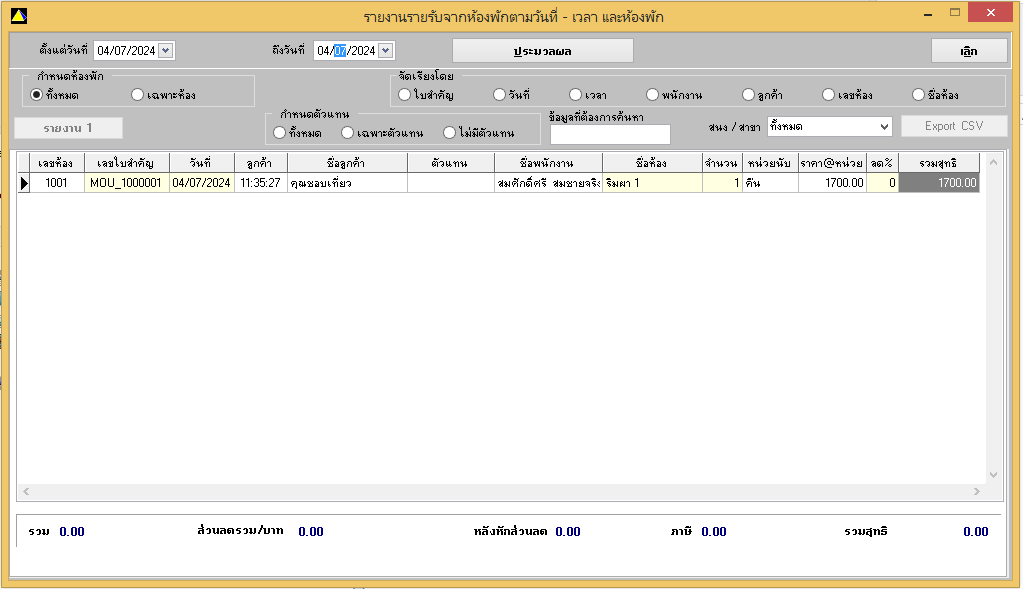Click the ชื่อลูกค้า column header

click(x=347, y=163)
